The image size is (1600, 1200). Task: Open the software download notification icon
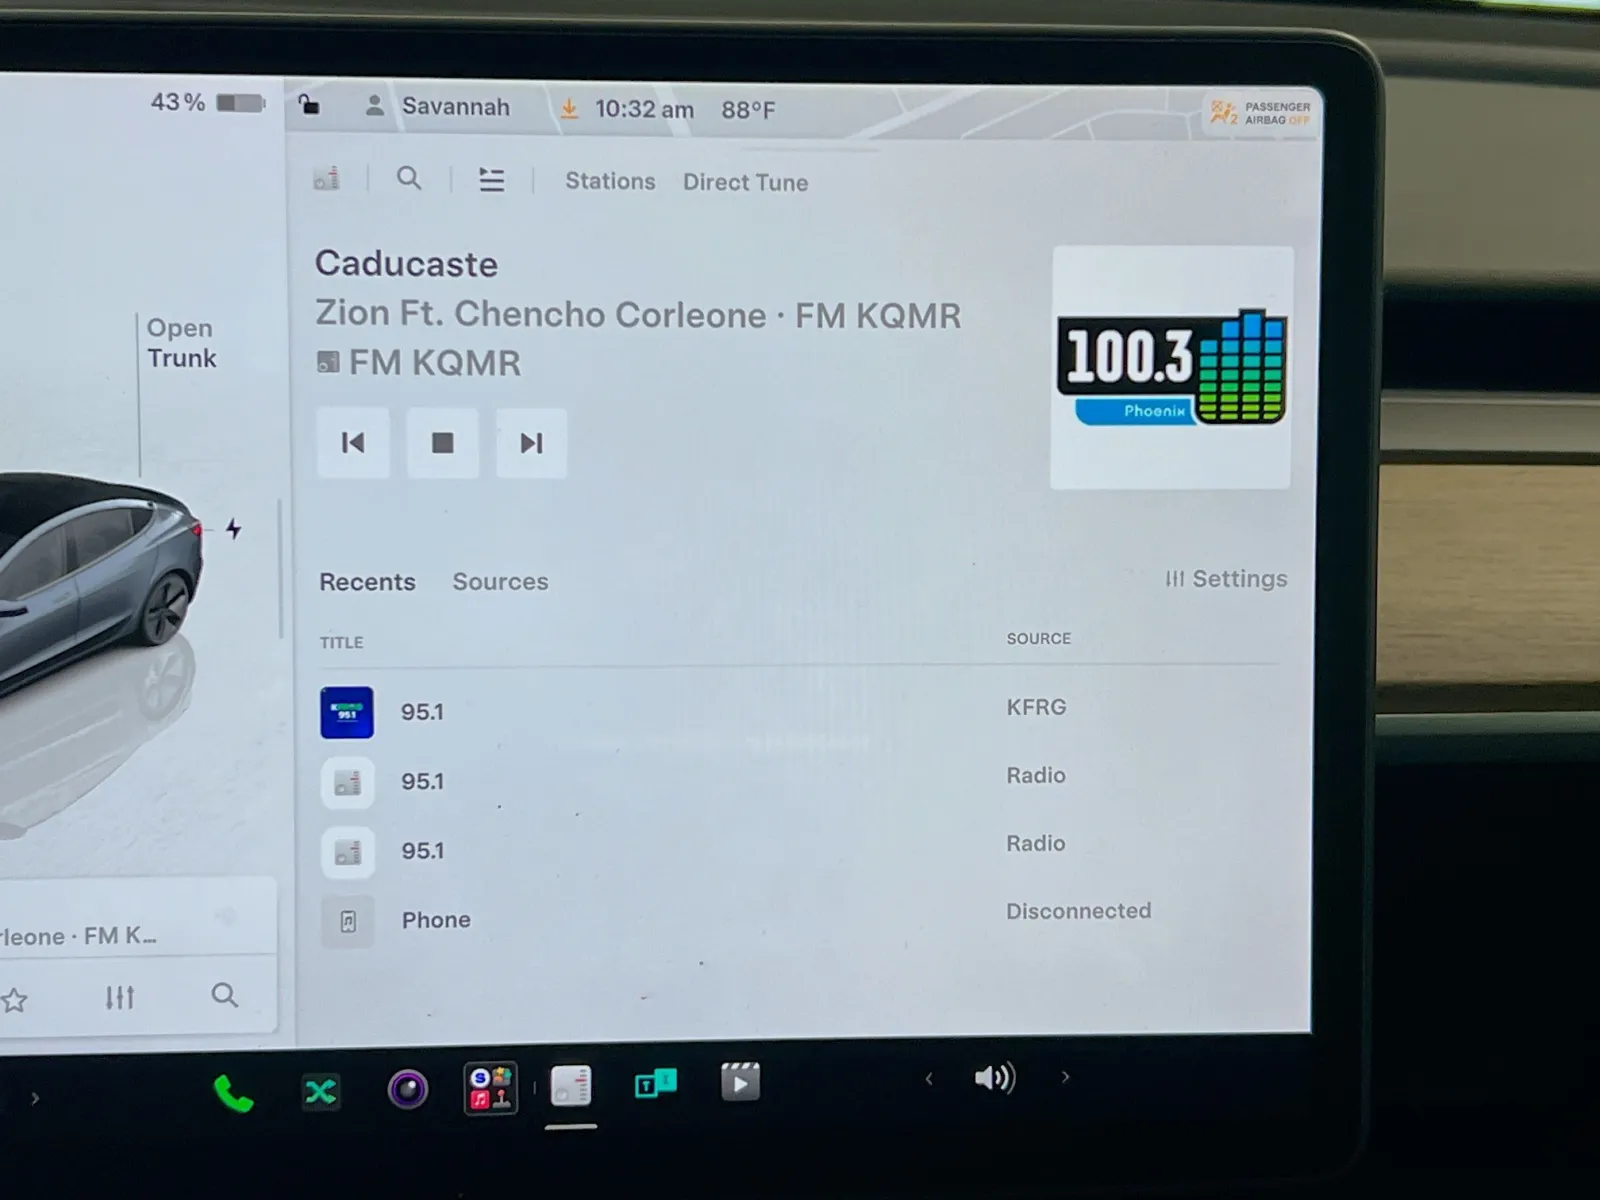pyautogui.click(x=569, y=108)
